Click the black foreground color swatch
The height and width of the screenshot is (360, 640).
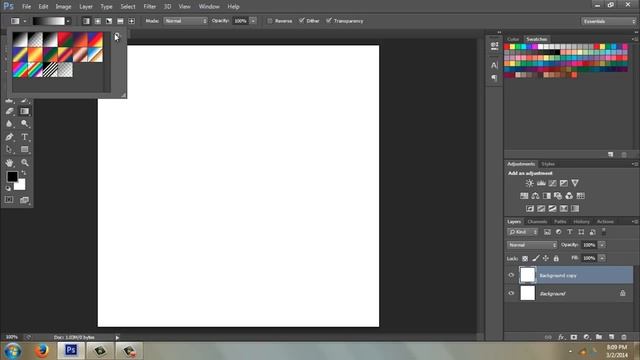click(12, 176)
